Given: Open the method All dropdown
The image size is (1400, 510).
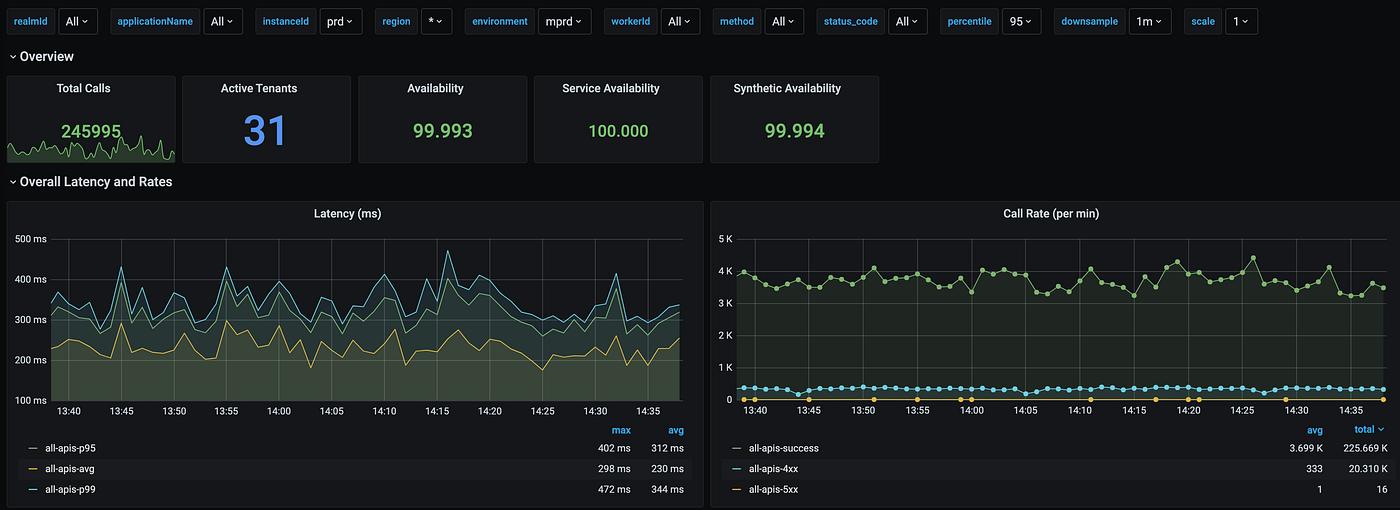Looking at the screenshot, I should point(783,21).
